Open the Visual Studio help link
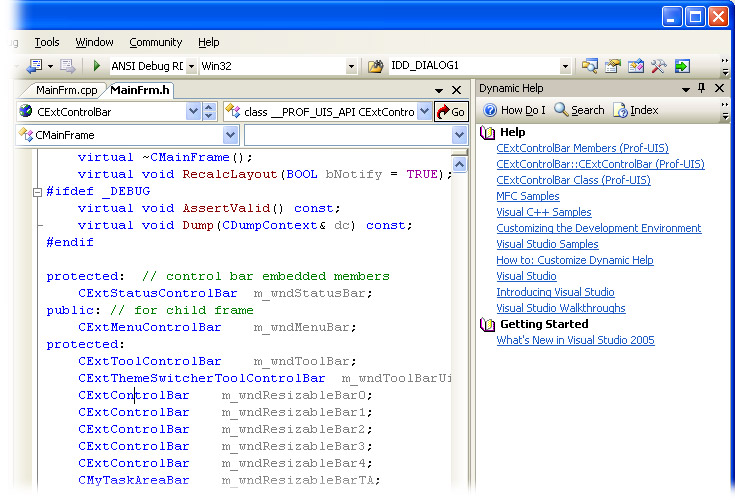 pos(526,276)
